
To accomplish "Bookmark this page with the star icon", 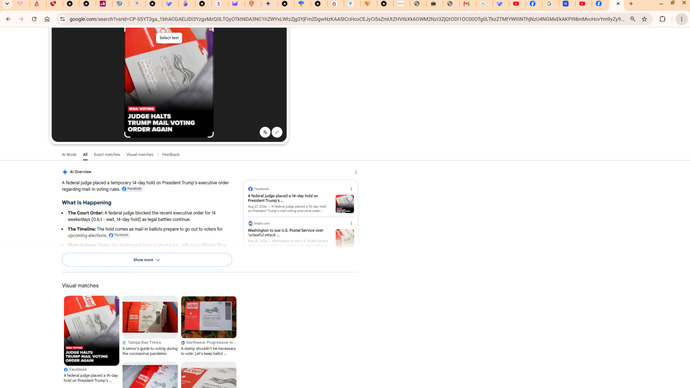I will pos(644,19).
